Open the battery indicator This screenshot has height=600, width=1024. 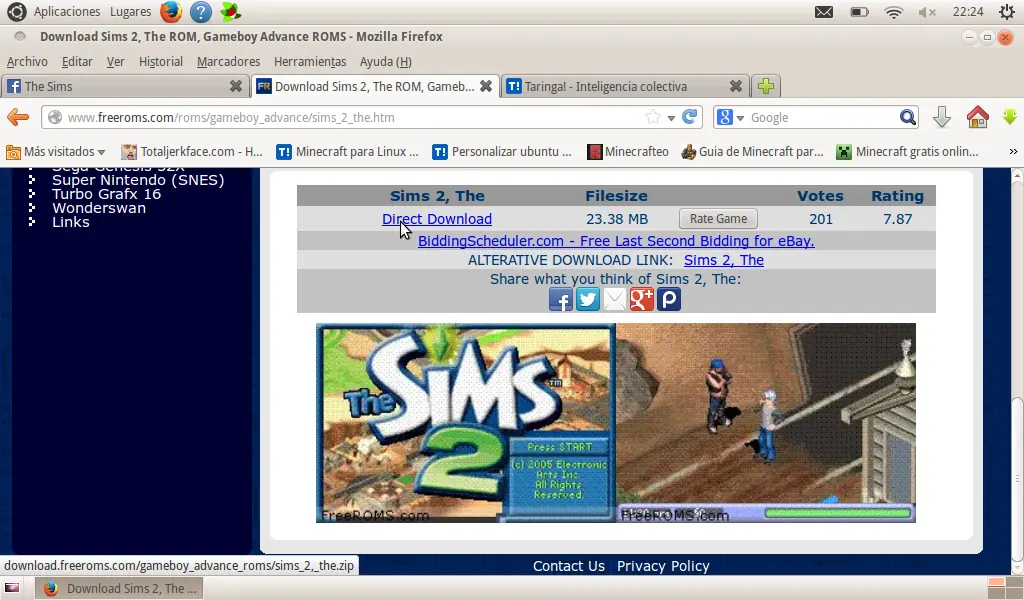pyautogui.click(x=859, y=12)
